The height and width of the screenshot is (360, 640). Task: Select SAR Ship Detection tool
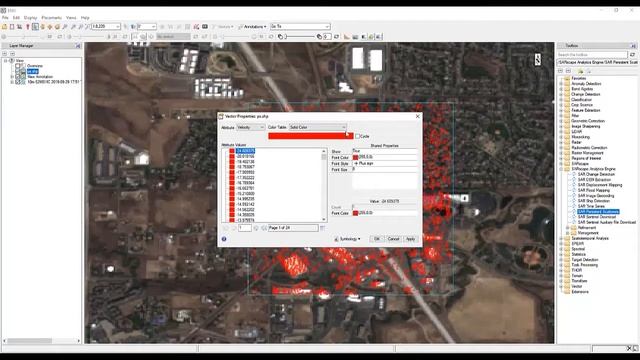pyautogui.click(x=593, y=201)
